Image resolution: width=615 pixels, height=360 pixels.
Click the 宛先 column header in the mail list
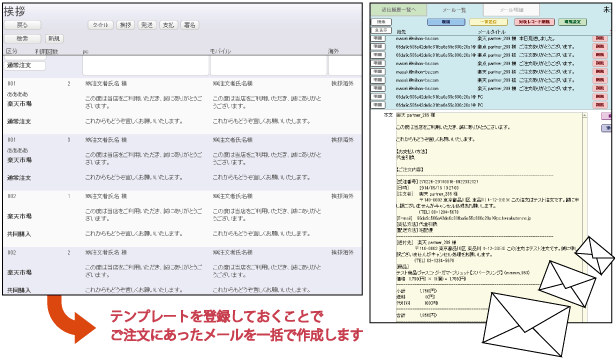point(401,32)
